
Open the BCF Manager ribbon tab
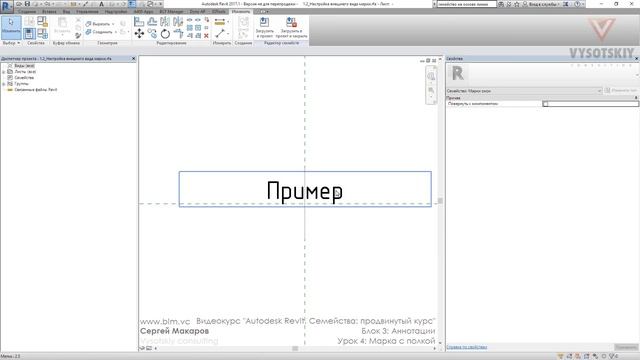pyautogui.click(x=171, y=11)
